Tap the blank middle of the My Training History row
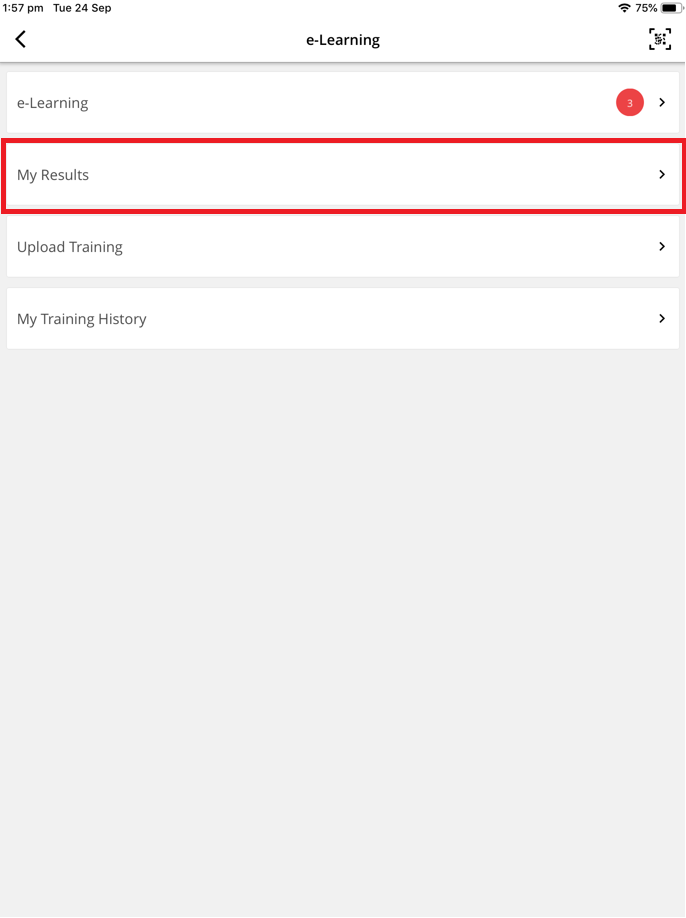This screenshot has width=686, height=918. 400,319
